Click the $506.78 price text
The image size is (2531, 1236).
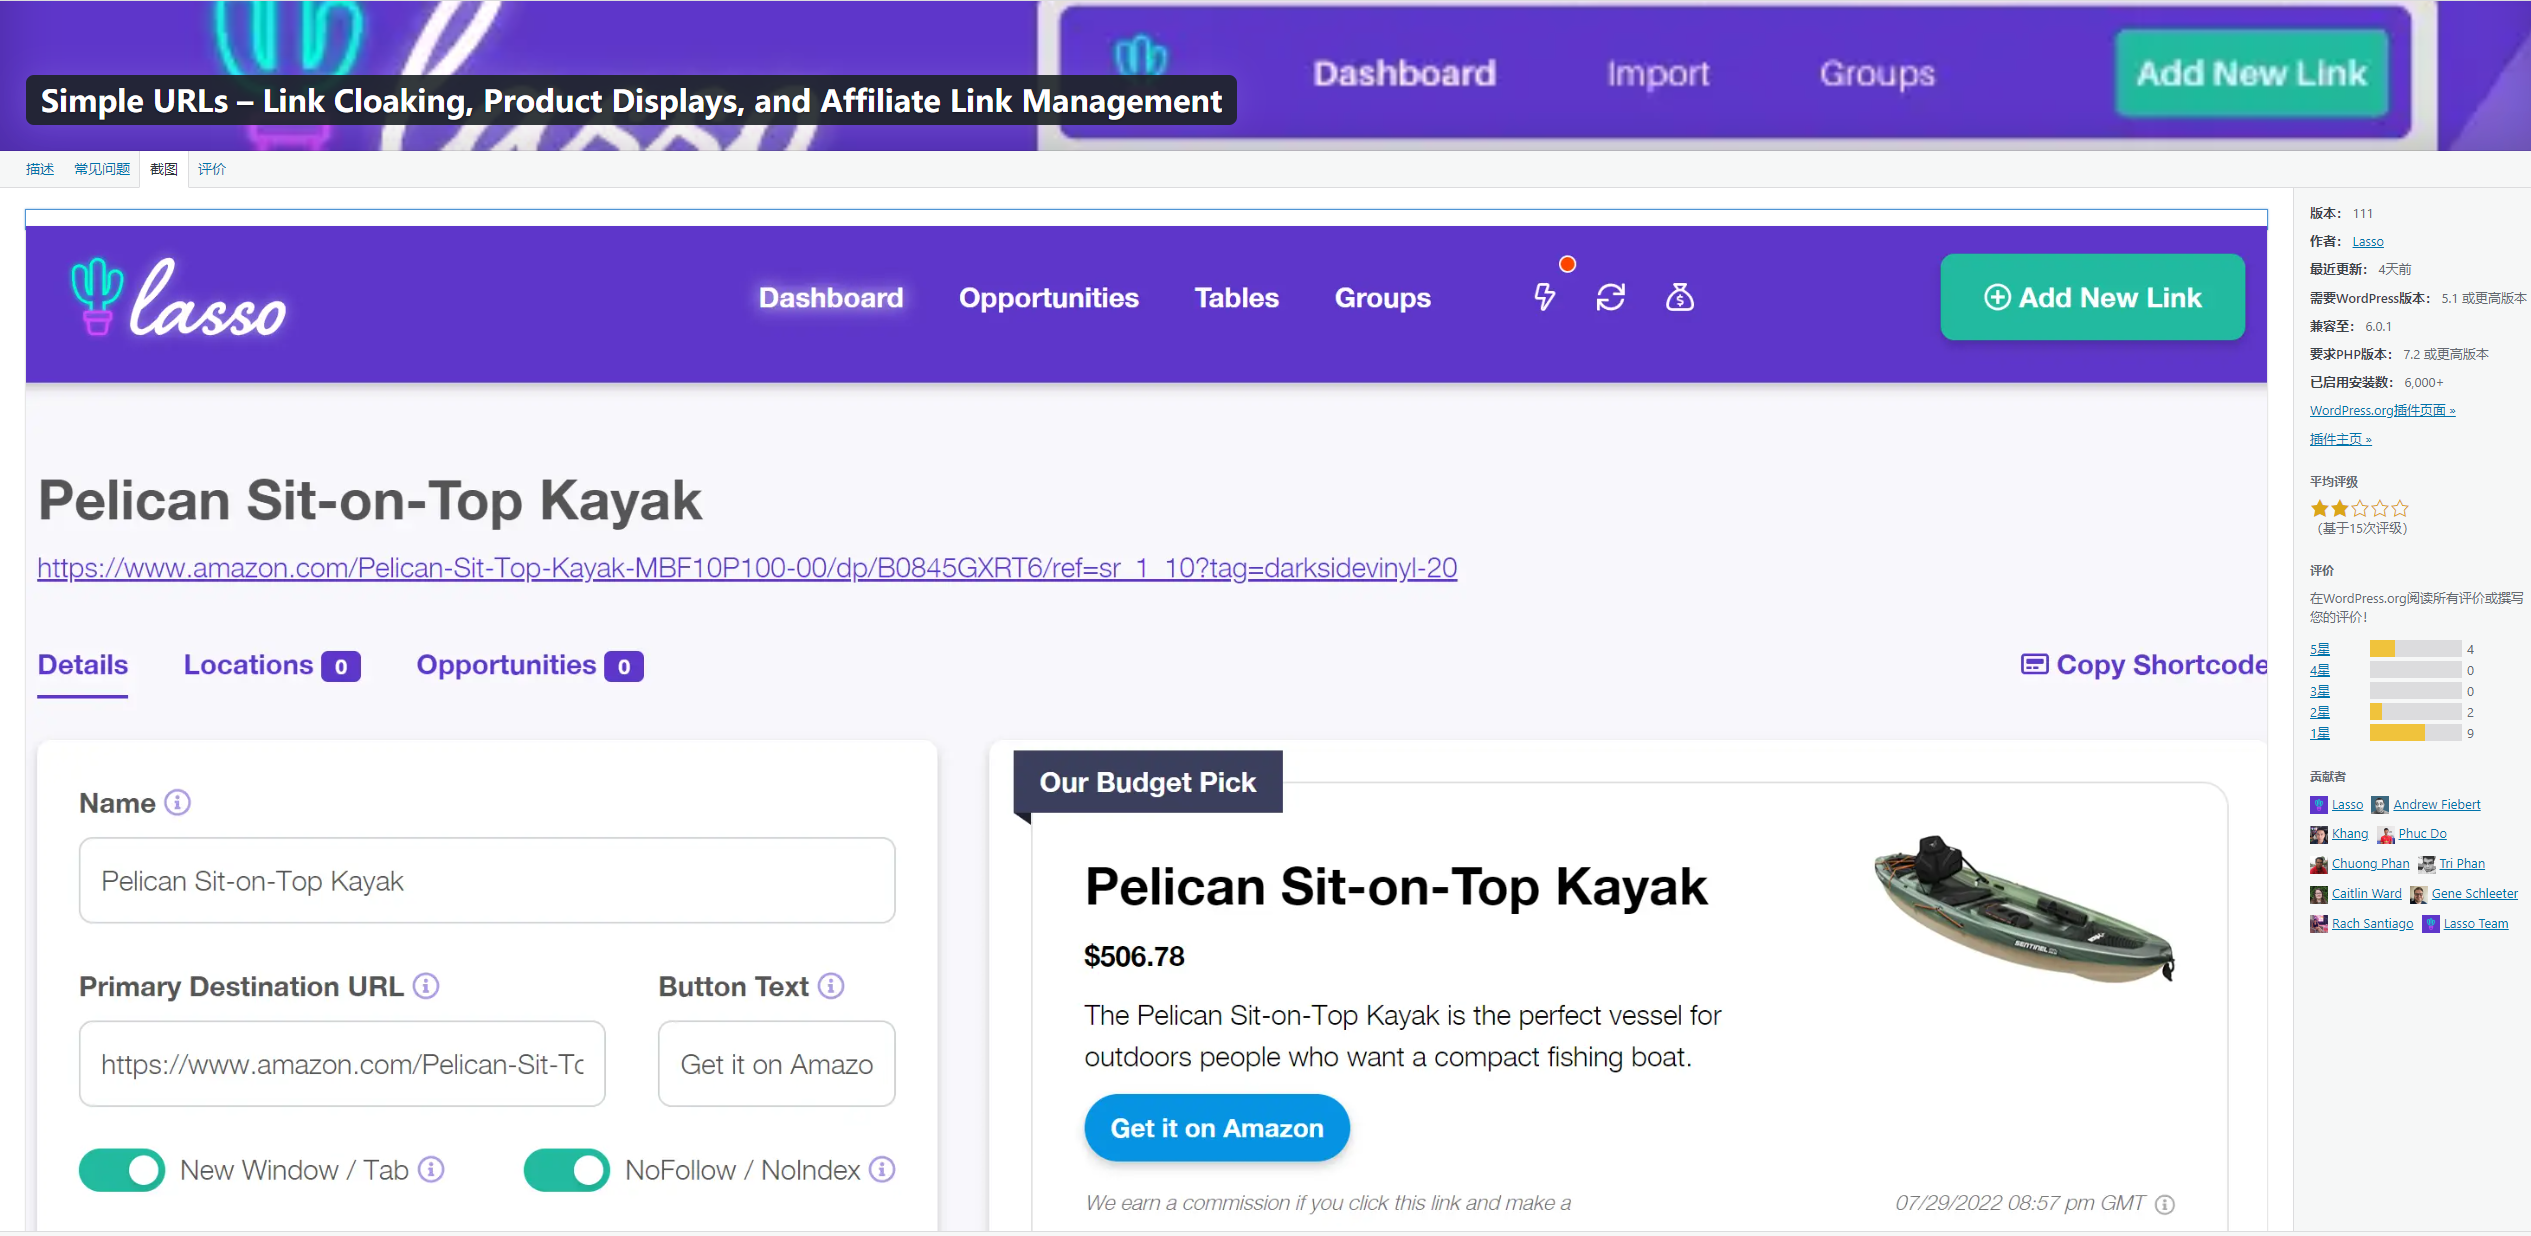(1134, 957)
